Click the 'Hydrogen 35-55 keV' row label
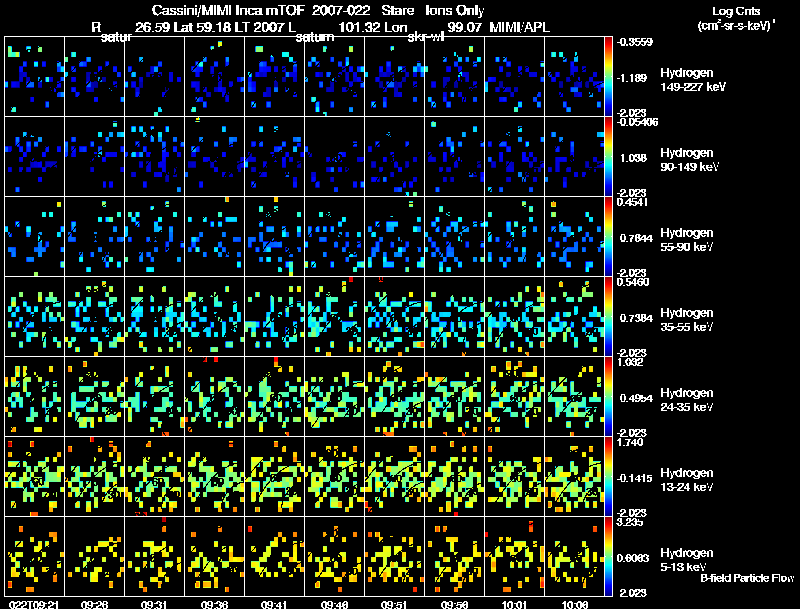This screenshot has height=609, width=800. [x=687, y=320]
